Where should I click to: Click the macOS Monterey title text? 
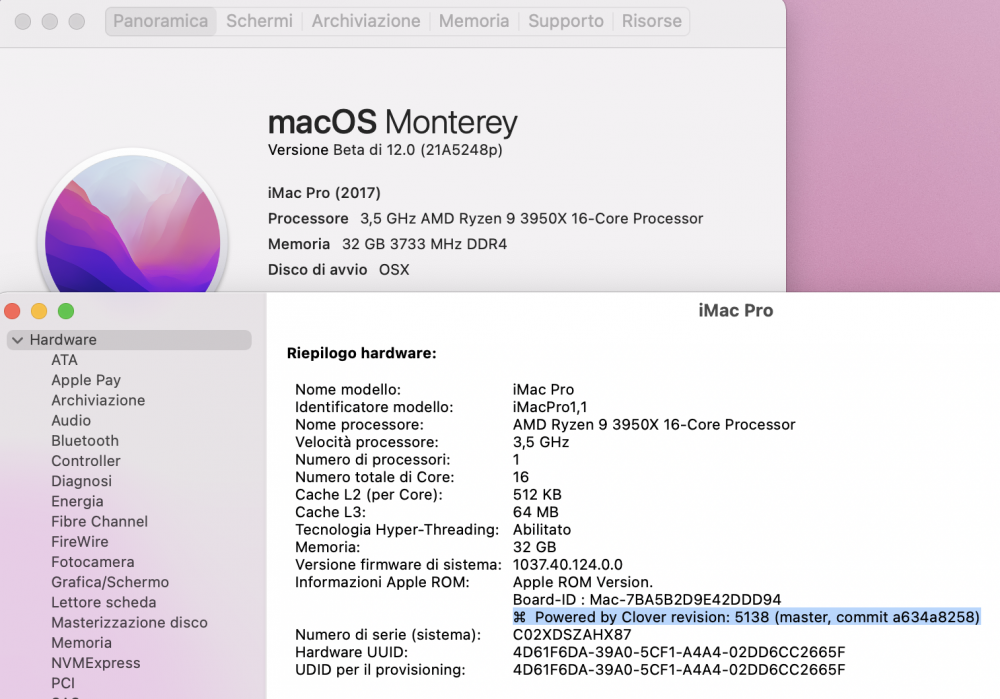[393, 122]
